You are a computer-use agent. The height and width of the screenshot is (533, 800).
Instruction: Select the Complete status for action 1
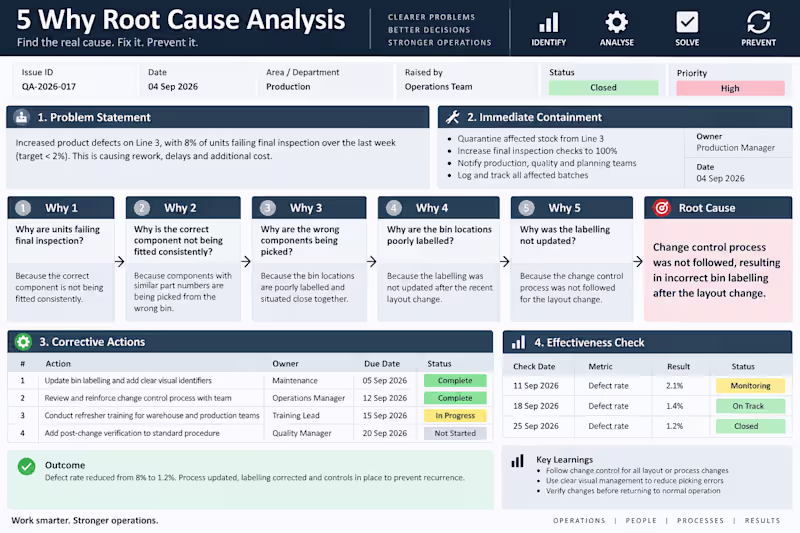pos(455,380)
